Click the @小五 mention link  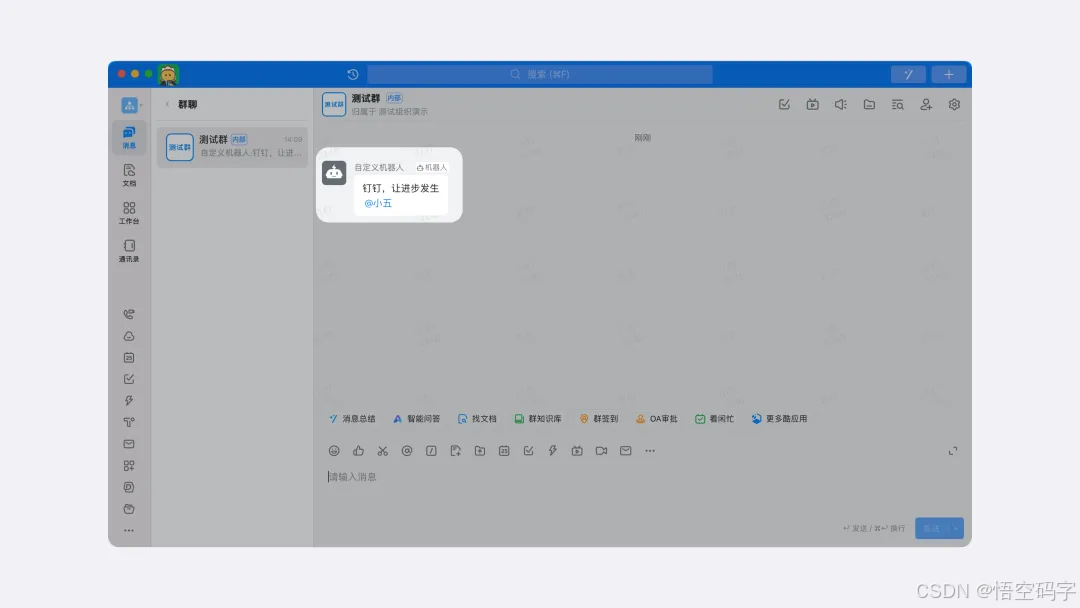(378, 203)
